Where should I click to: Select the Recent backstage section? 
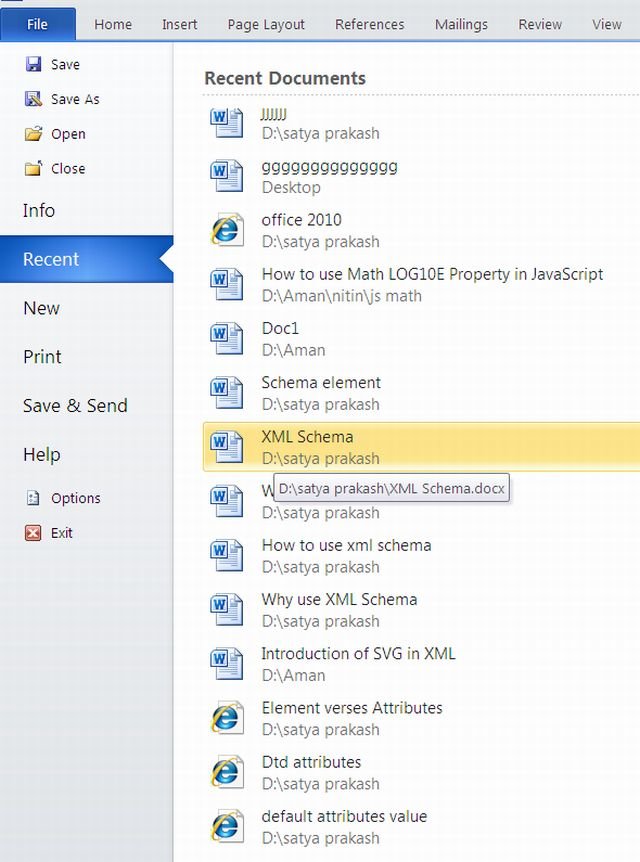click(x=86, y=259)
